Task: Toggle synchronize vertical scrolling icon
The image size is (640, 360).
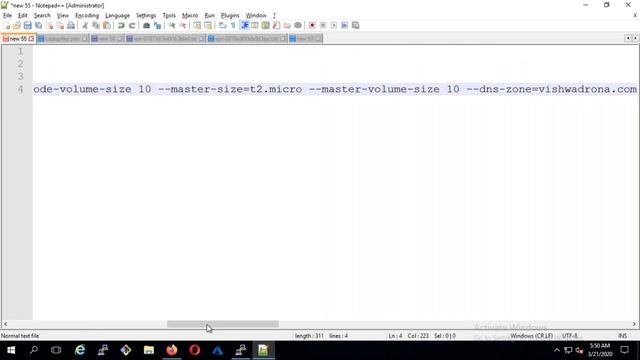Action: pos(197,25)
